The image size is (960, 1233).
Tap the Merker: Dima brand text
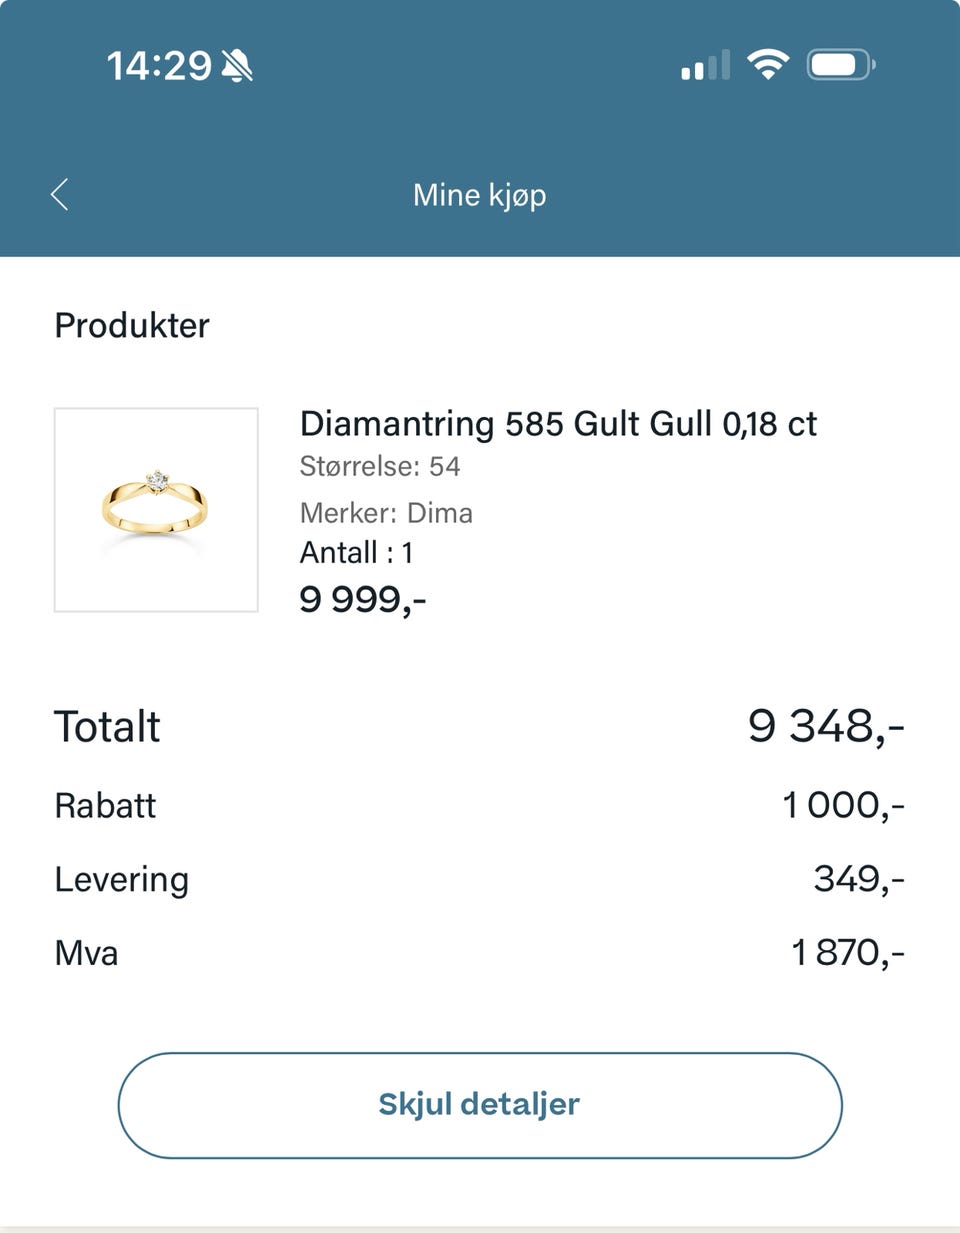pos(386,513)
